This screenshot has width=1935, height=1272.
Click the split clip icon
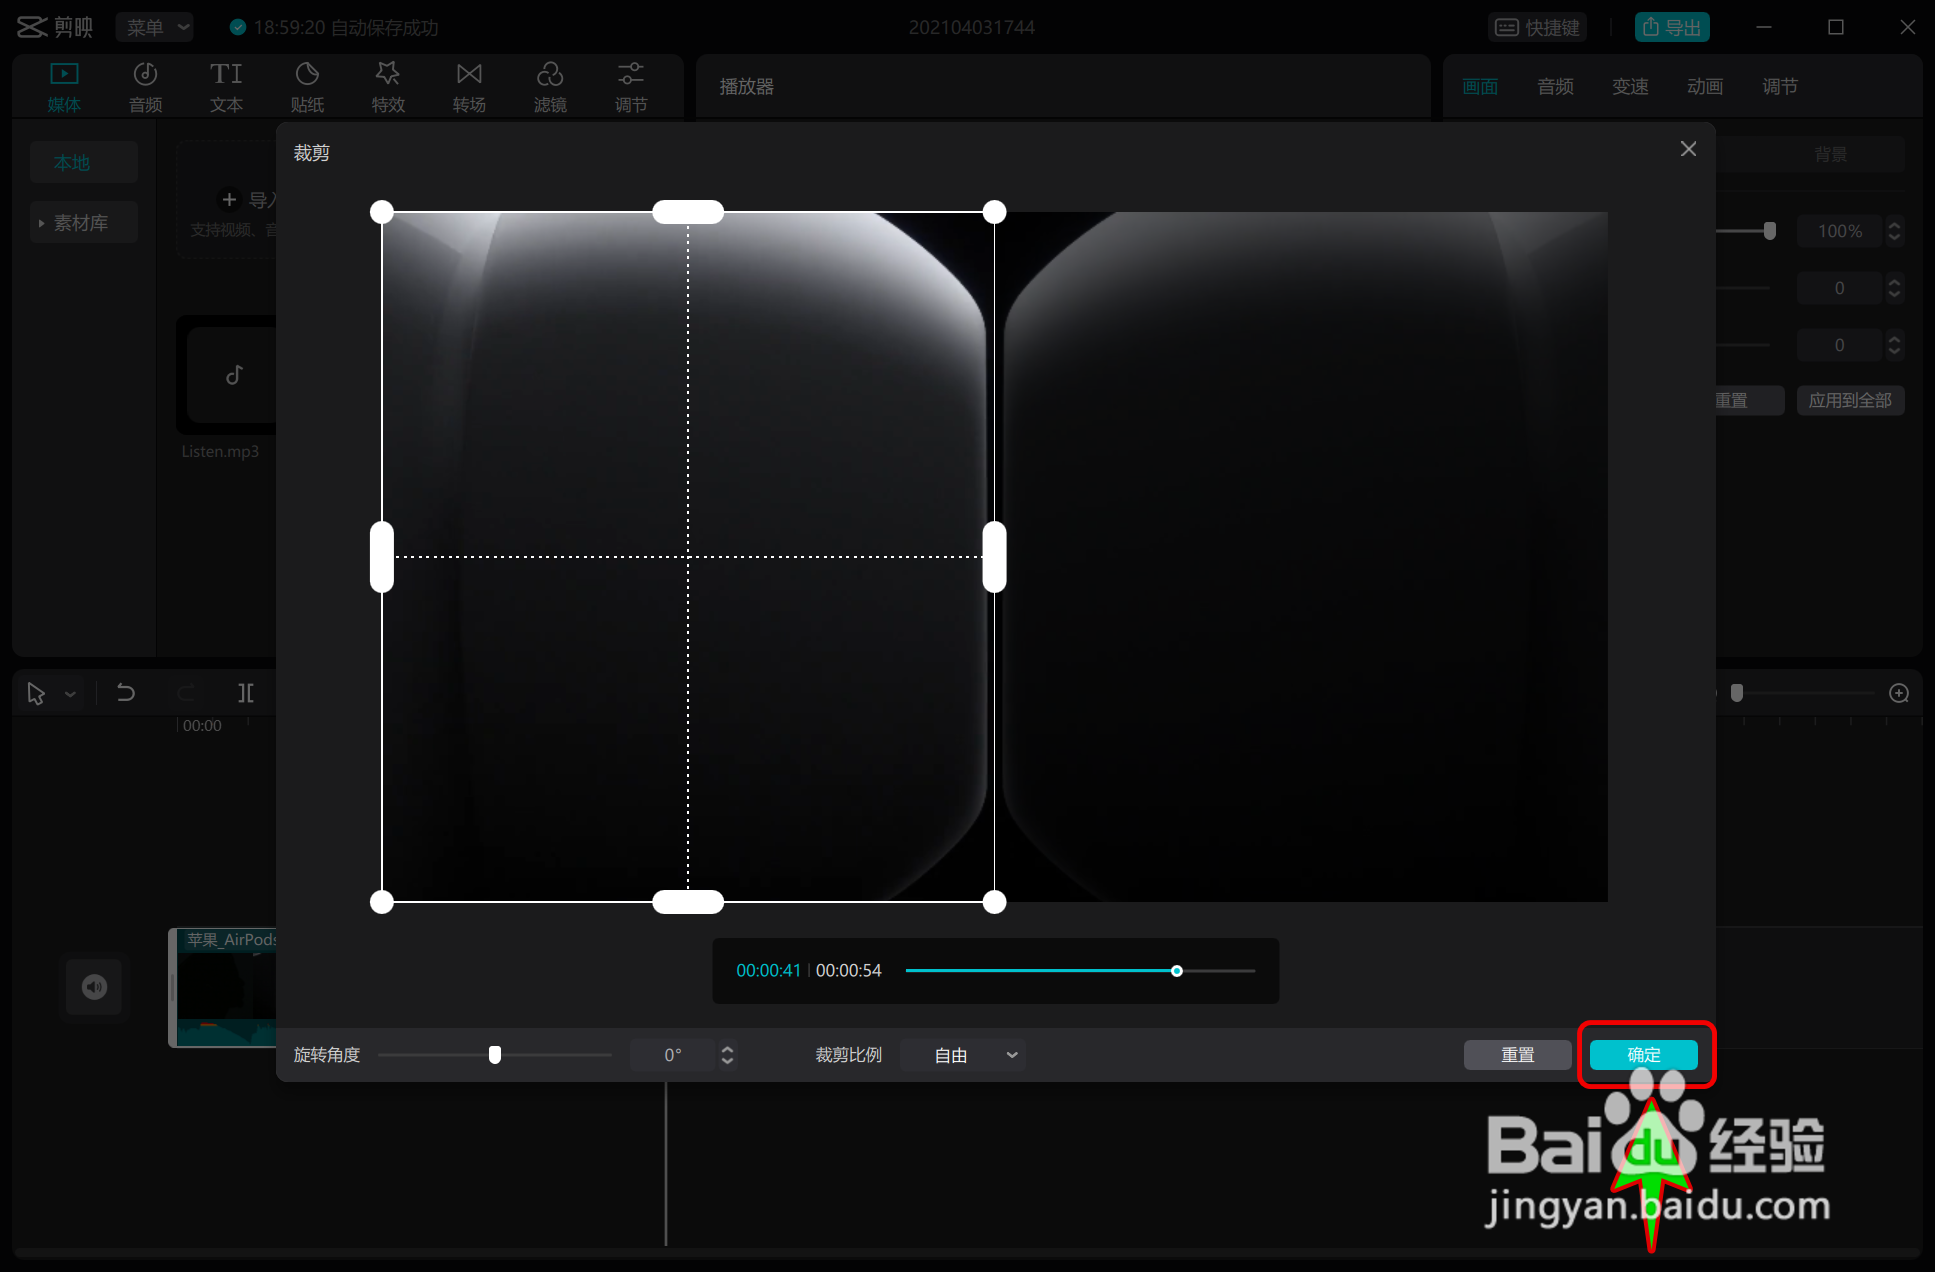click(x=246, y=692)
